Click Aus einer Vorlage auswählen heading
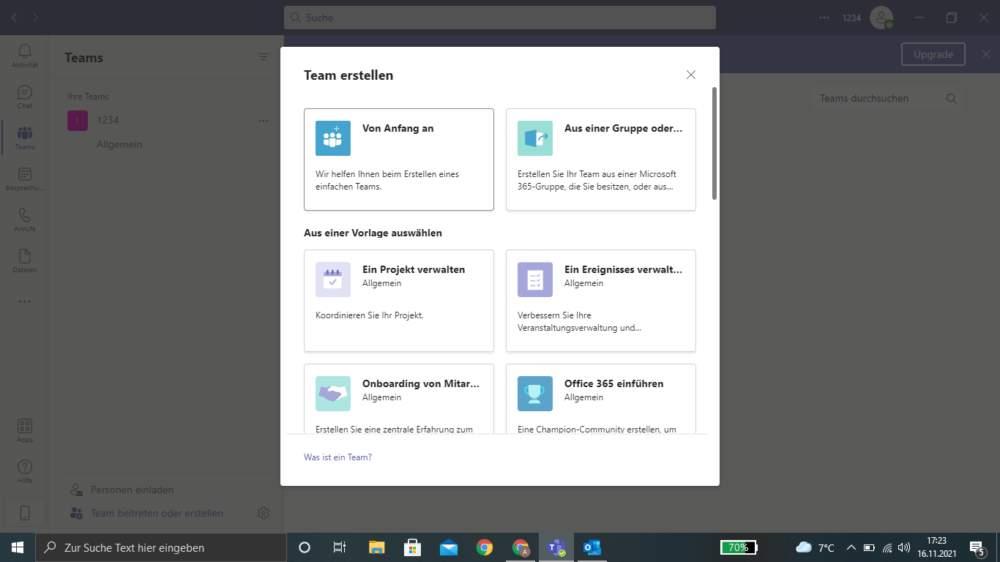Image resolution: width=1000 pixels, height=562 pixels. click(x=372, y=233)
